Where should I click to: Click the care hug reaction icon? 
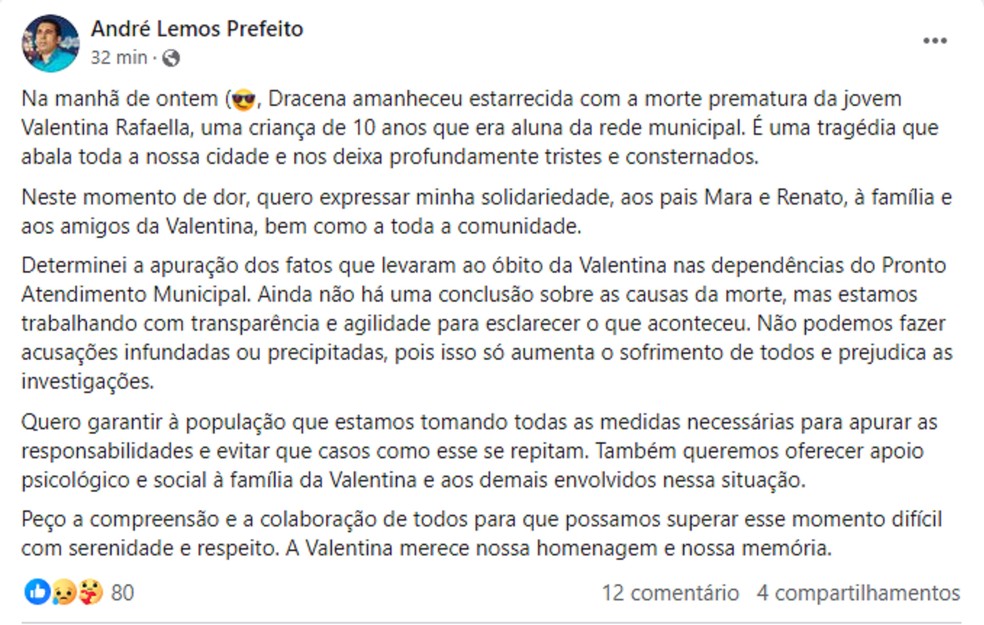(90, 592)
